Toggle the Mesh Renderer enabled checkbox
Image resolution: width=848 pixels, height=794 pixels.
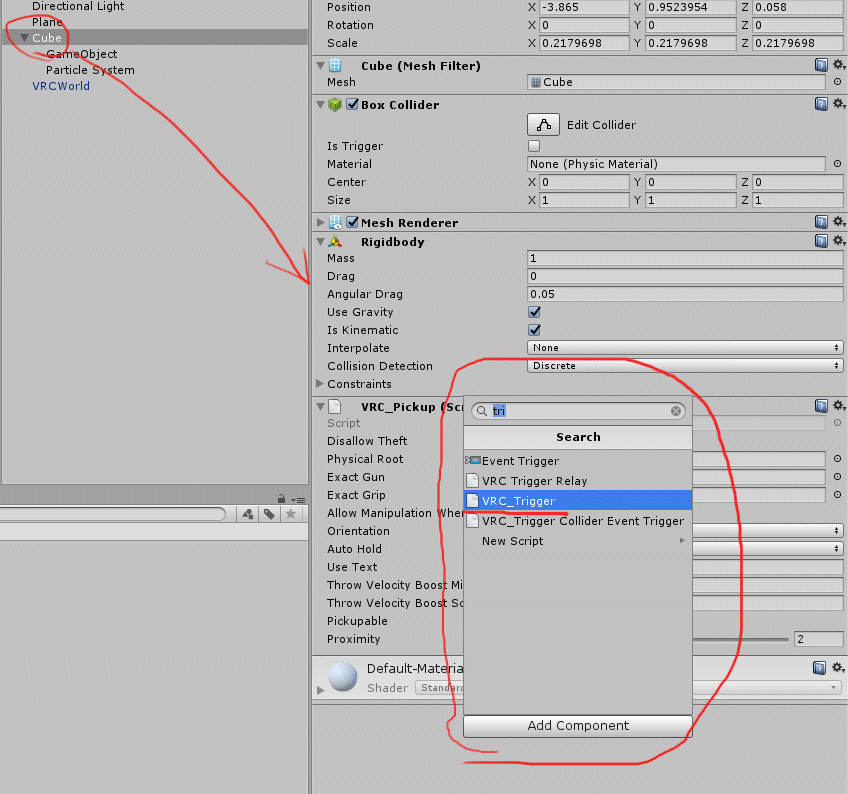352,222
